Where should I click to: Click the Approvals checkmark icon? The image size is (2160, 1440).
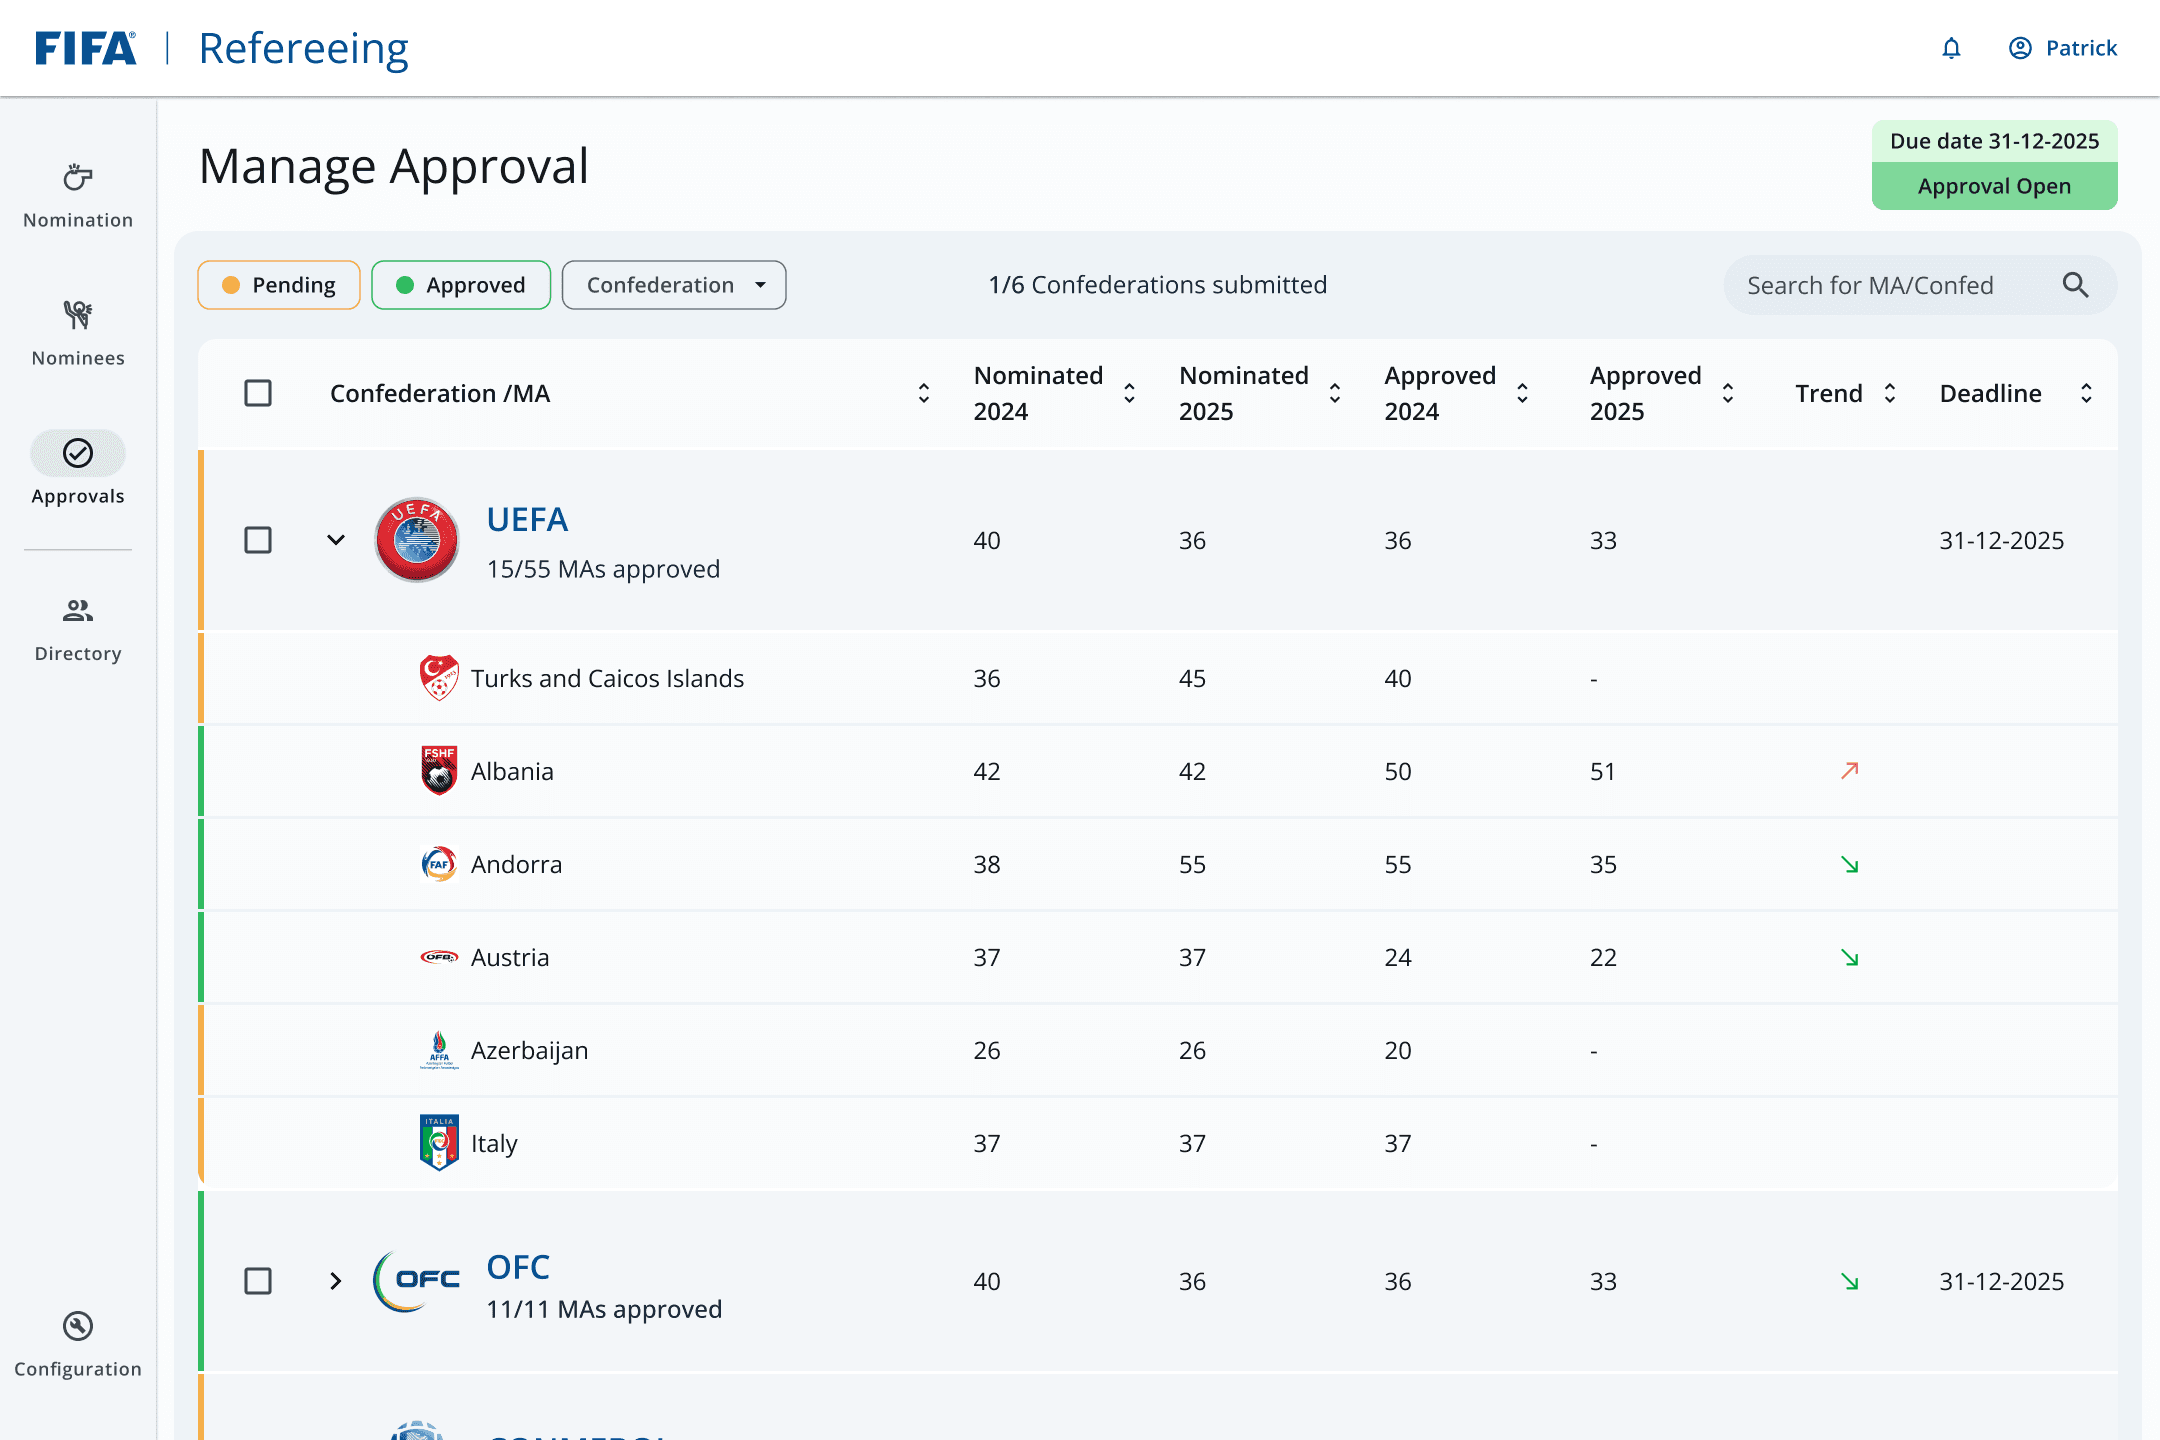coord(78,454)
